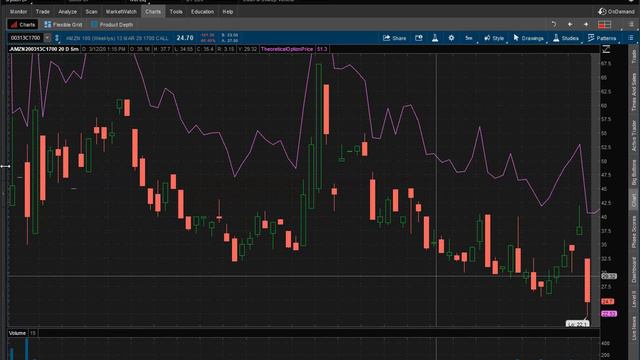Open the Trade side panel tab
The width and height of the screenshot is (640, 360).
[x=634, y=55]
